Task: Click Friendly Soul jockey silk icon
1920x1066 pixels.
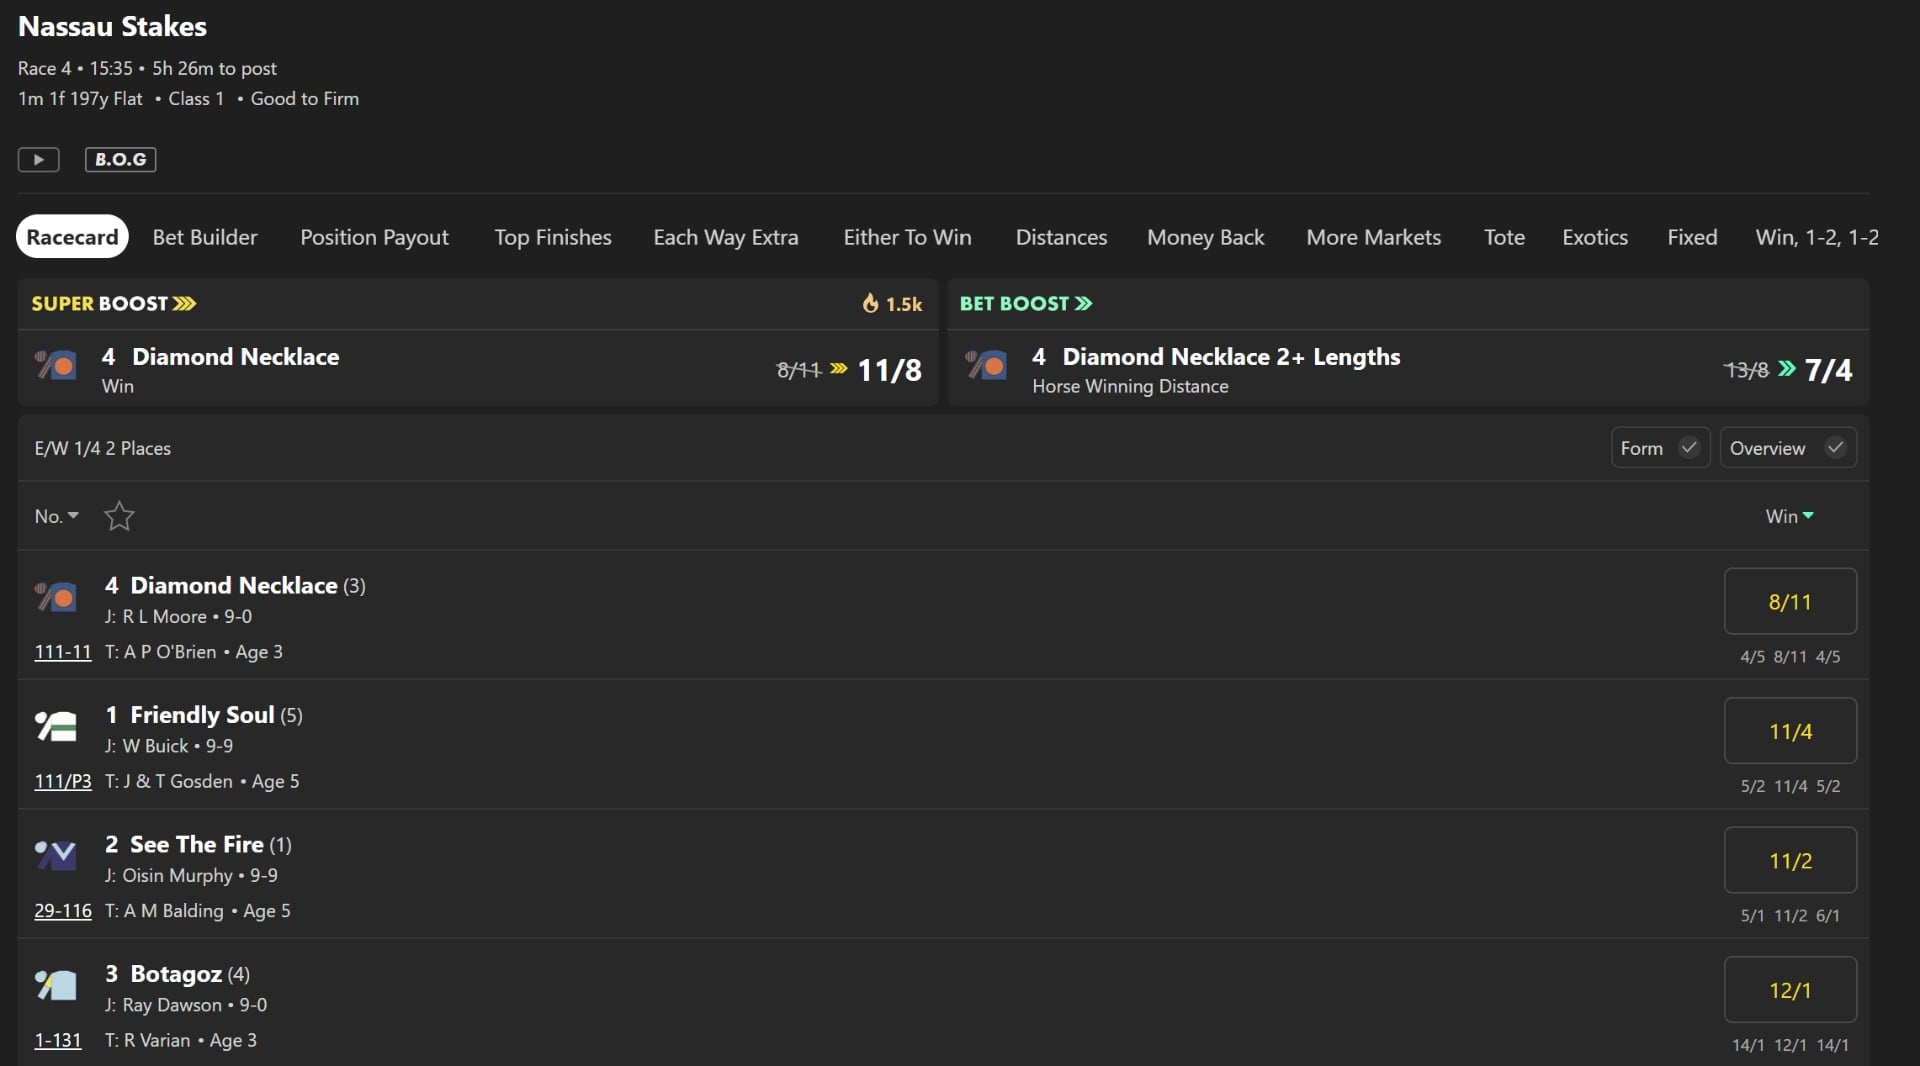Action: pos(56,726)
